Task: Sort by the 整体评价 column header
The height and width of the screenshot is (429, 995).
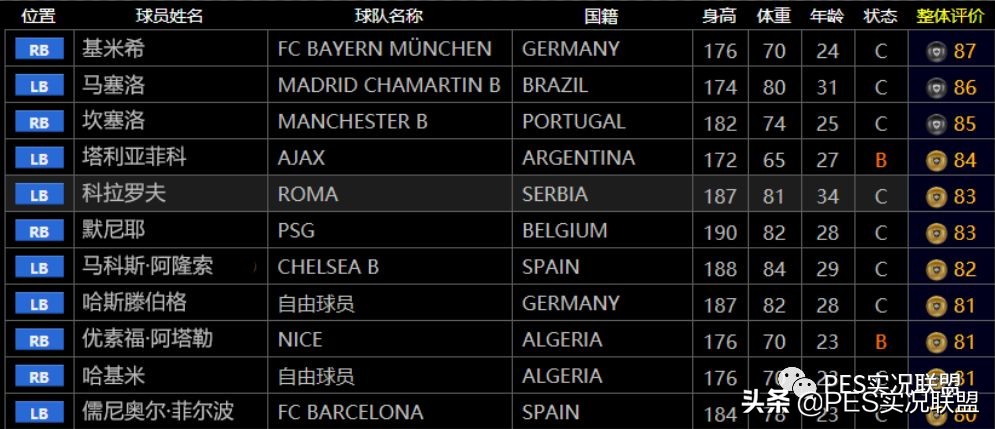Action: (x=951, y=16)
